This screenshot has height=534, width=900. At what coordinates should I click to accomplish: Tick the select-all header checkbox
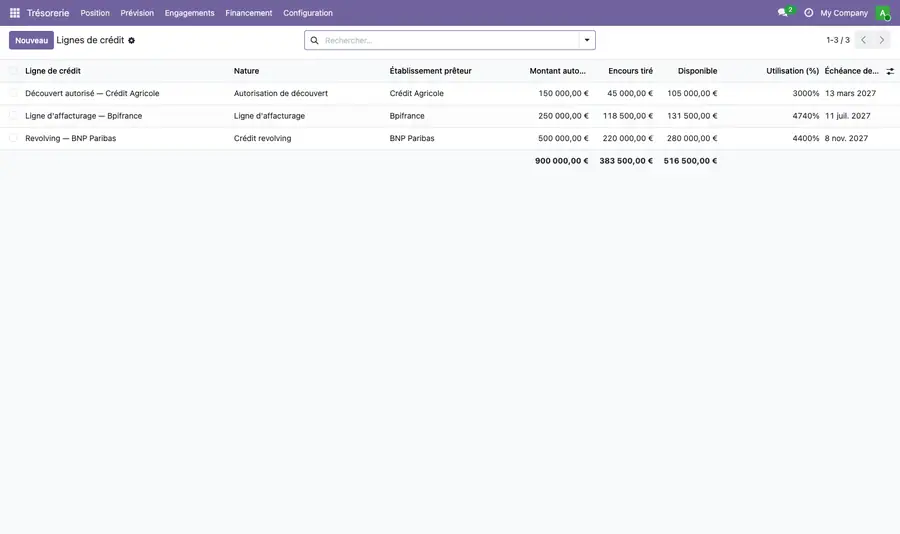pos(13,71)
